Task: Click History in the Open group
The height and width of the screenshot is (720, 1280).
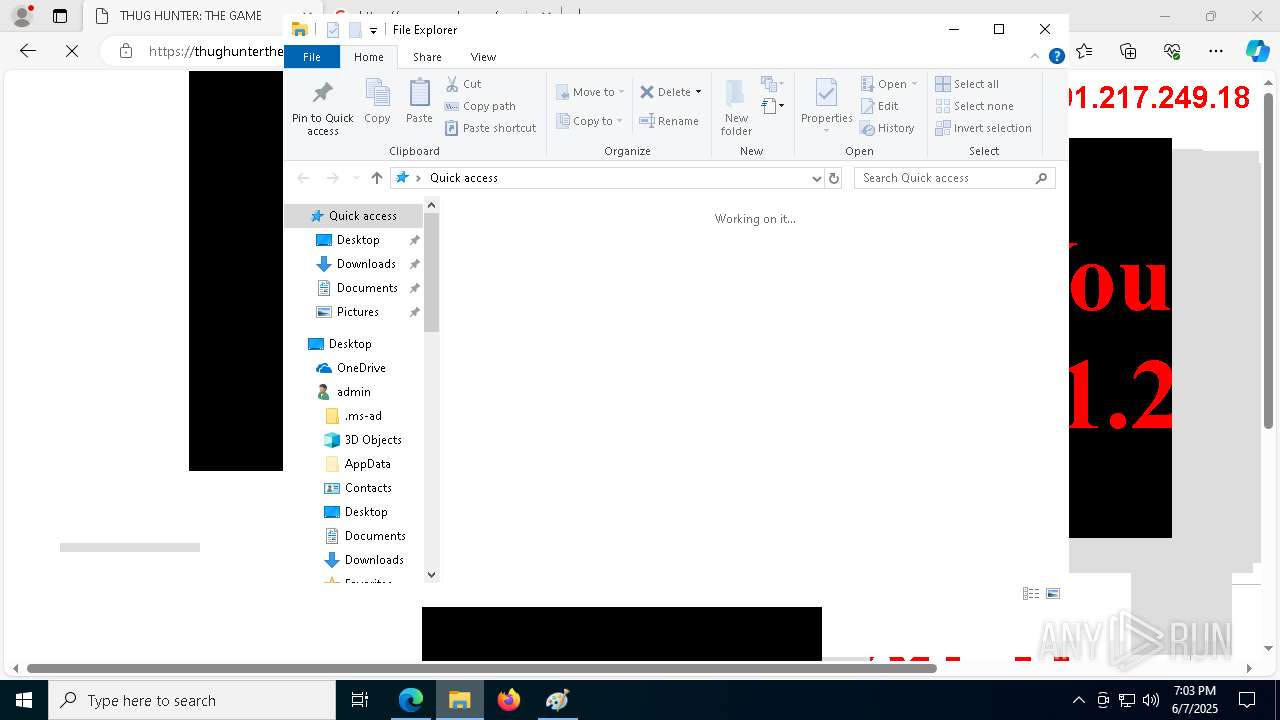Action: point(887,128)
